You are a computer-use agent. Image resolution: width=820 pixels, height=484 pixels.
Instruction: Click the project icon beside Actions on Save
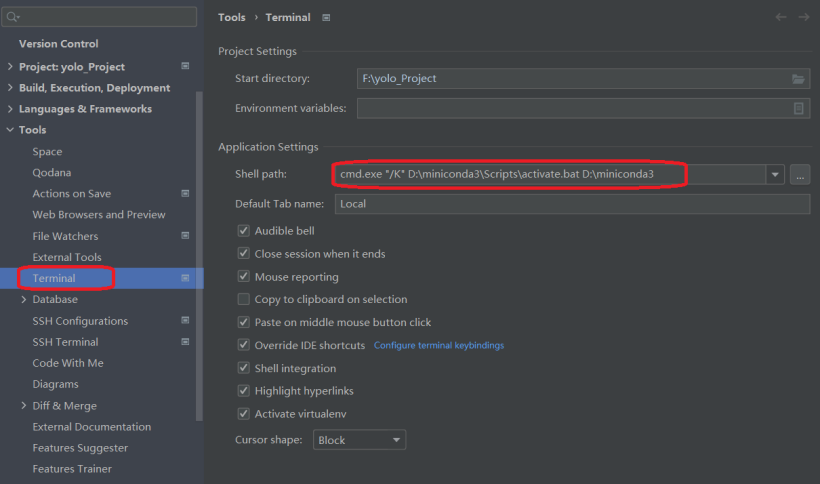click(x=185, y=193)
